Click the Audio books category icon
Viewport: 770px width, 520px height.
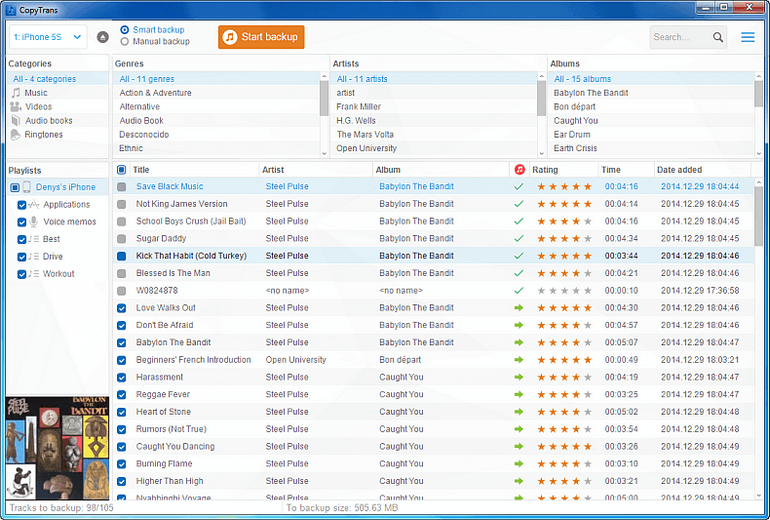[16, 121]
